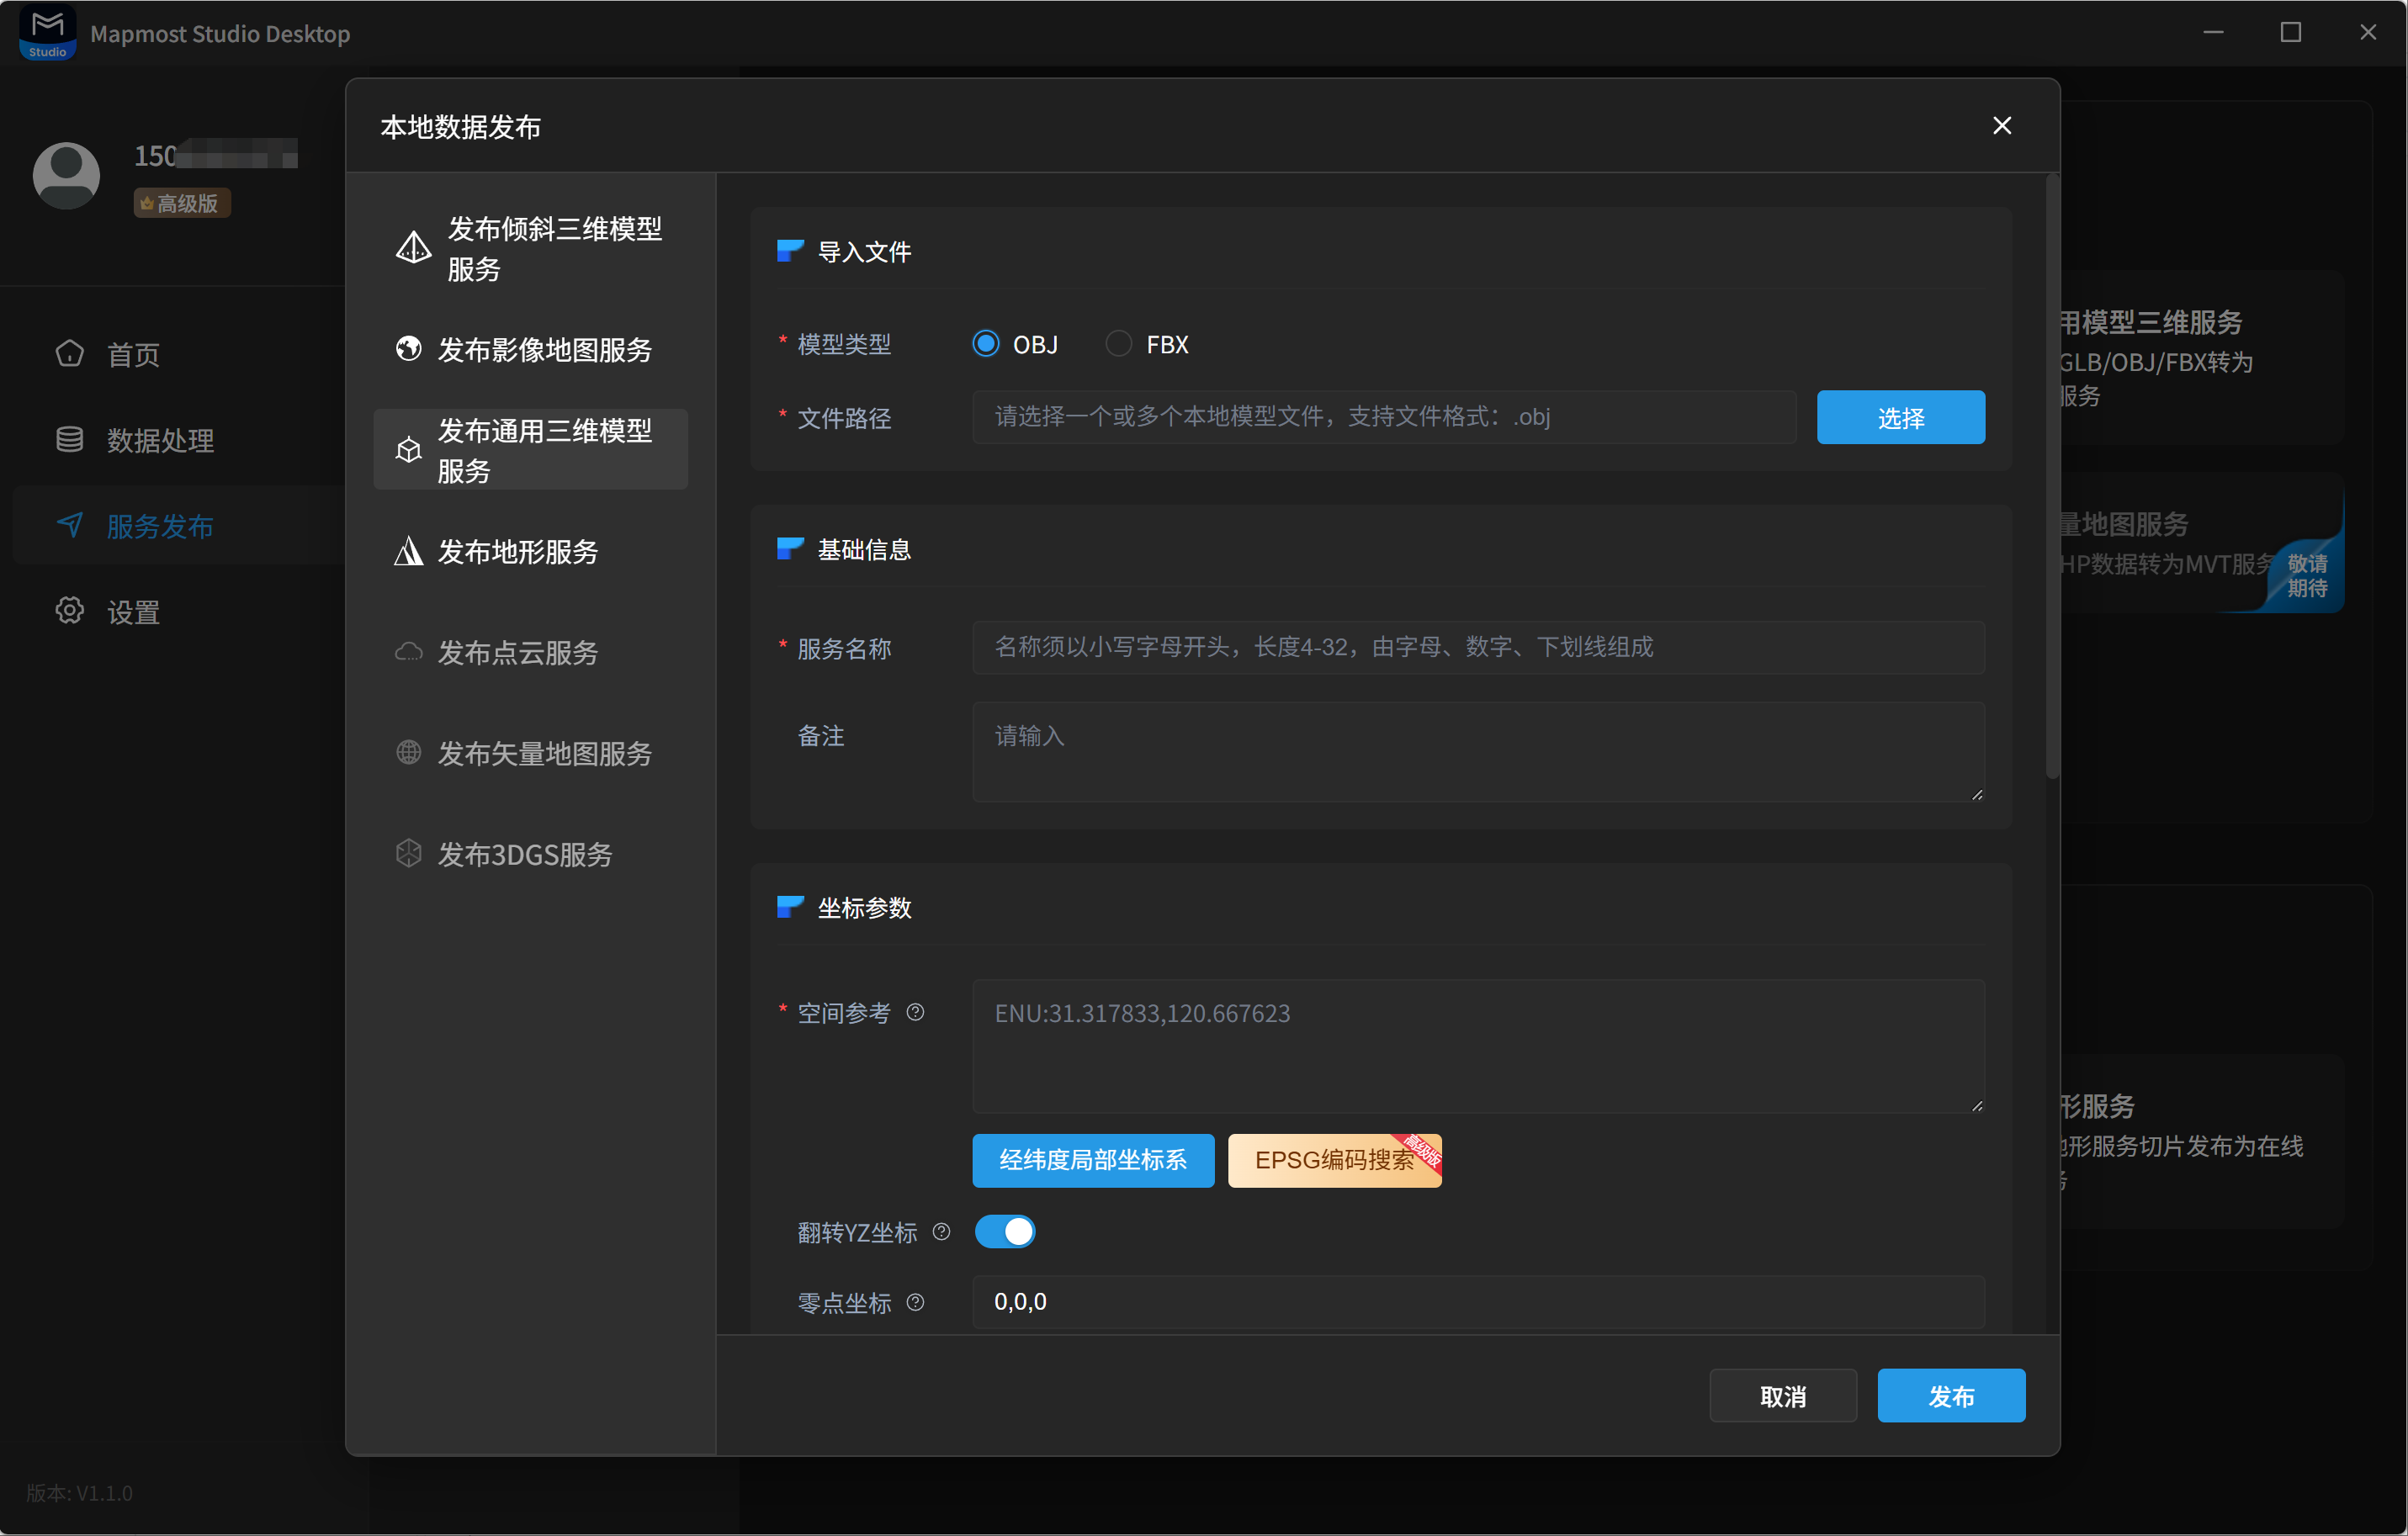Viewport: 2408px width, 1536px height.
Task: Click the 零点坐标 input field
Action: pos(1479,1302)
